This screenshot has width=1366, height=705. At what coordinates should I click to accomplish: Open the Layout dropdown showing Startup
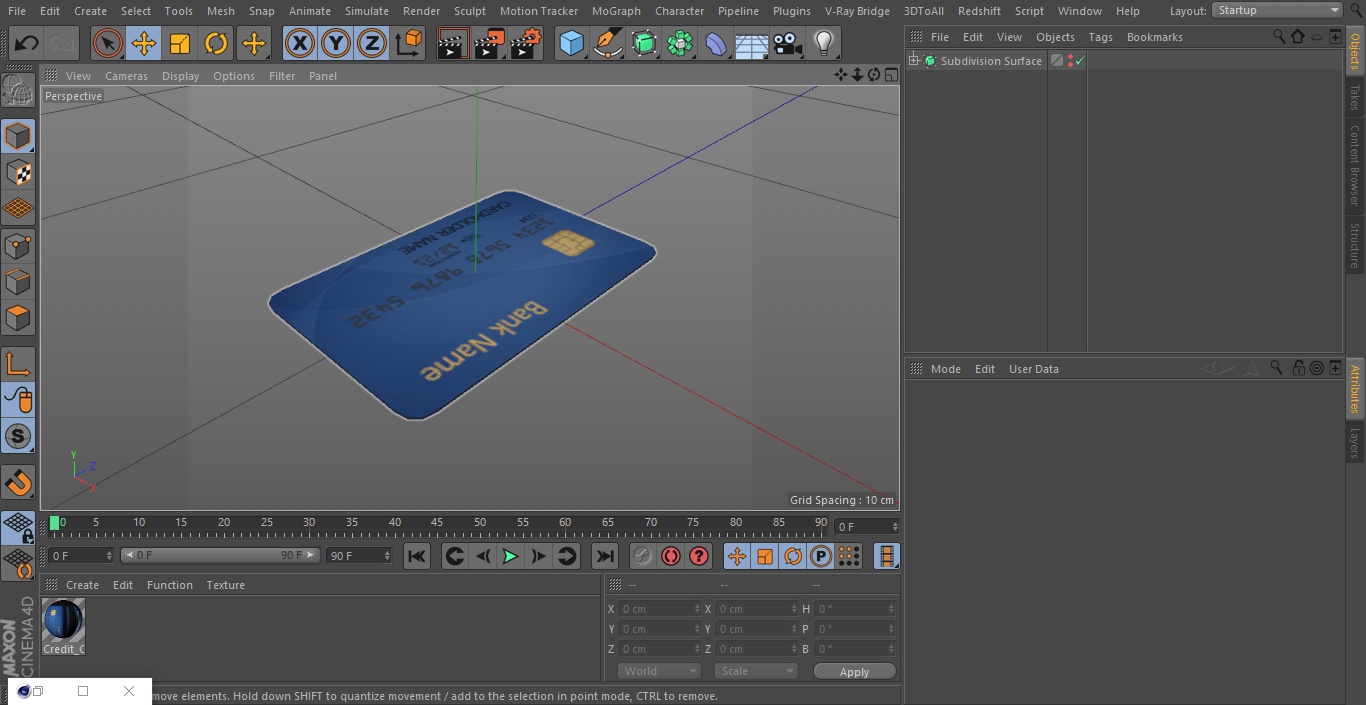(x=1278, y=10)
